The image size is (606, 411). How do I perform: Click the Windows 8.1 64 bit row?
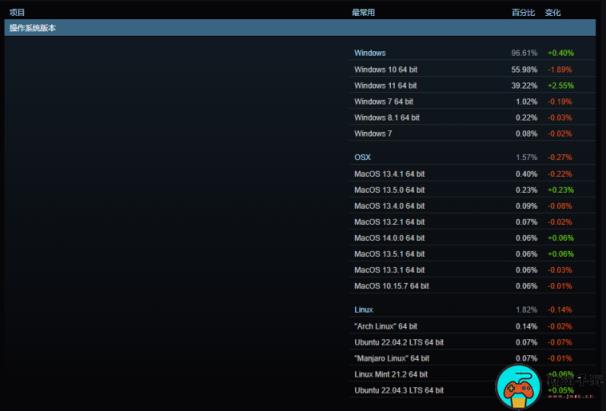point(472,118)
